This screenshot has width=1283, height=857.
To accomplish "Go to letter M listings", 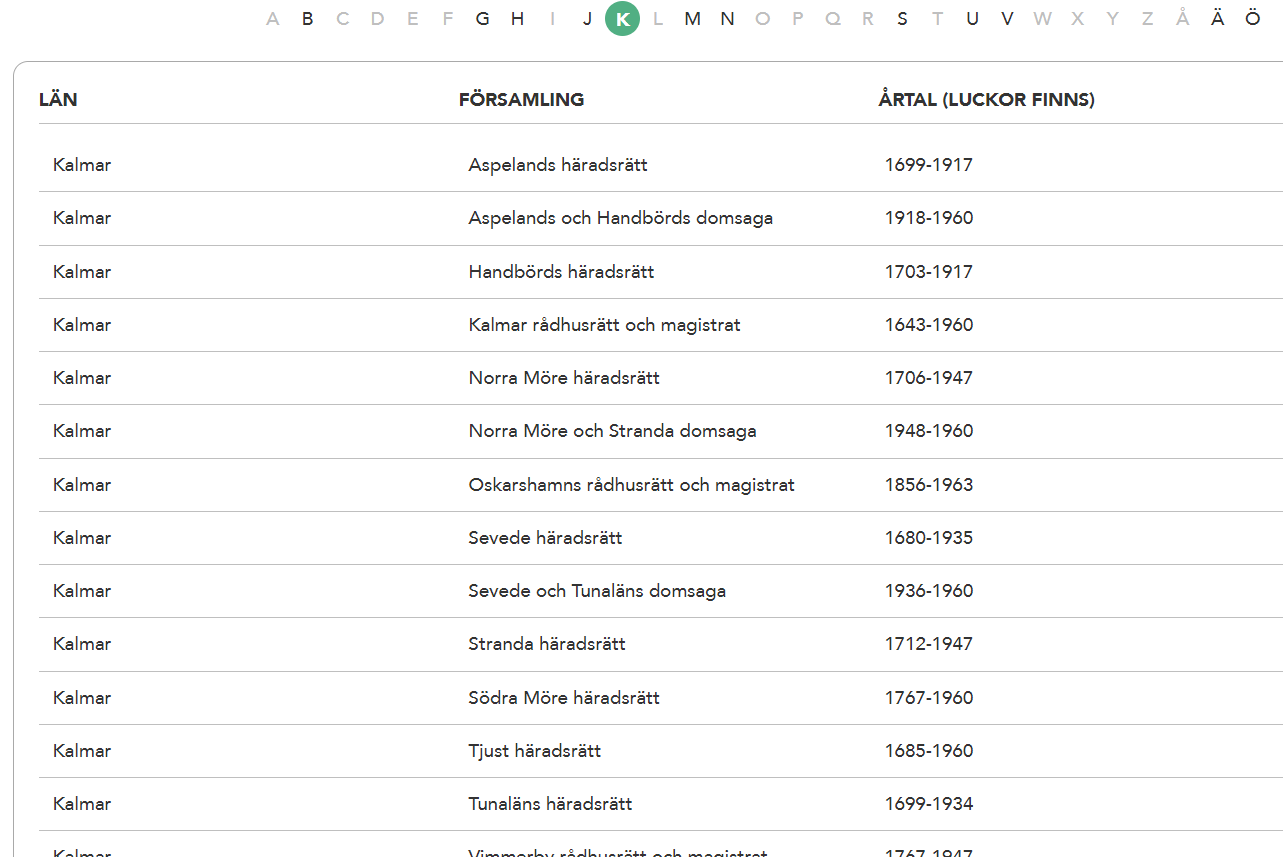I will (x=692, y=18).
